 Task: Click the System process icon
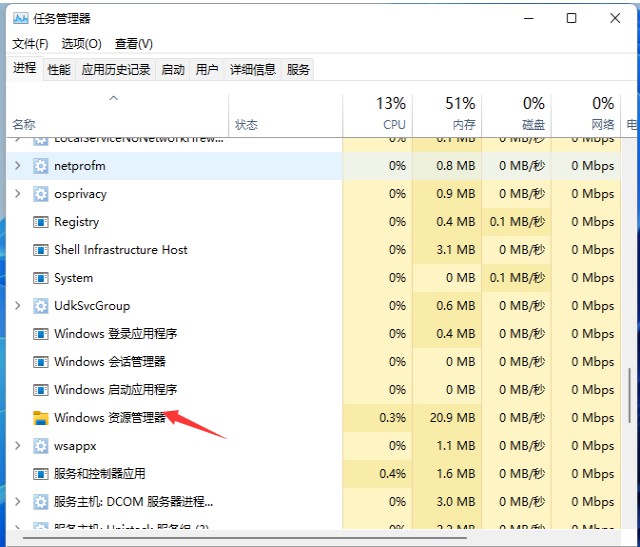[41, 278]
